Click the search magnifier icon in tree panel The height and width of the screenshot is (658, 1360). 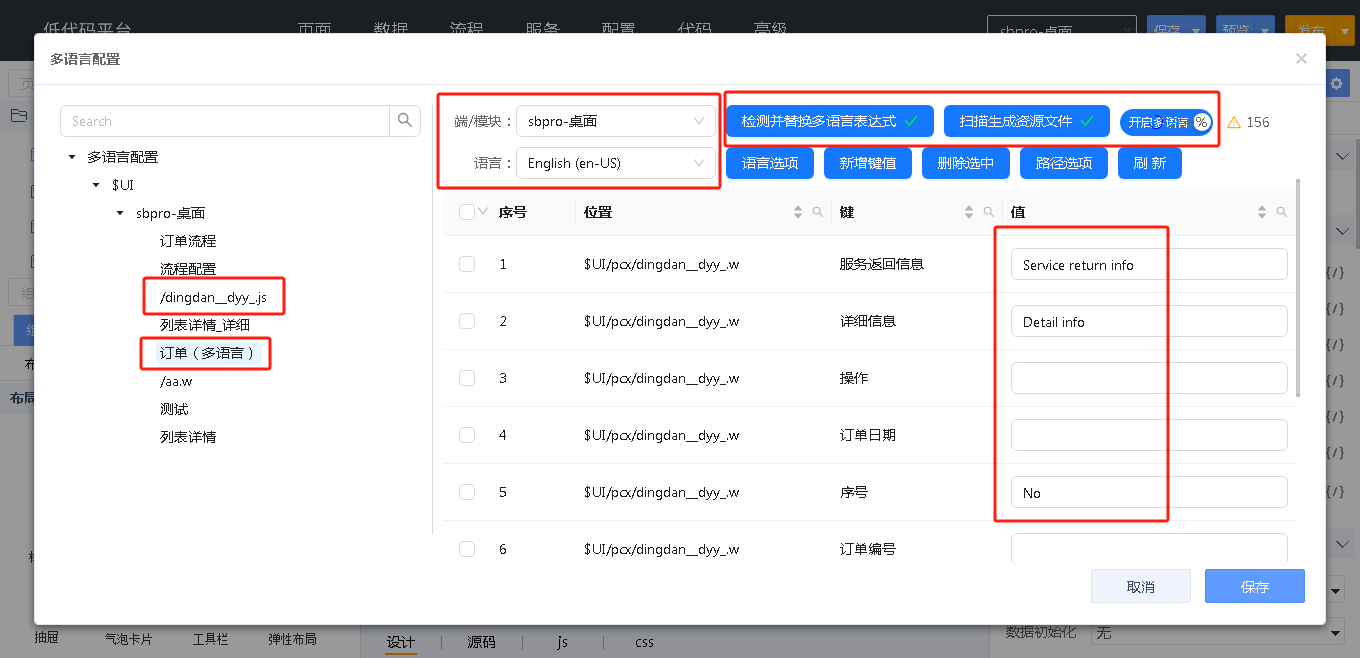(x=405, y=121)
